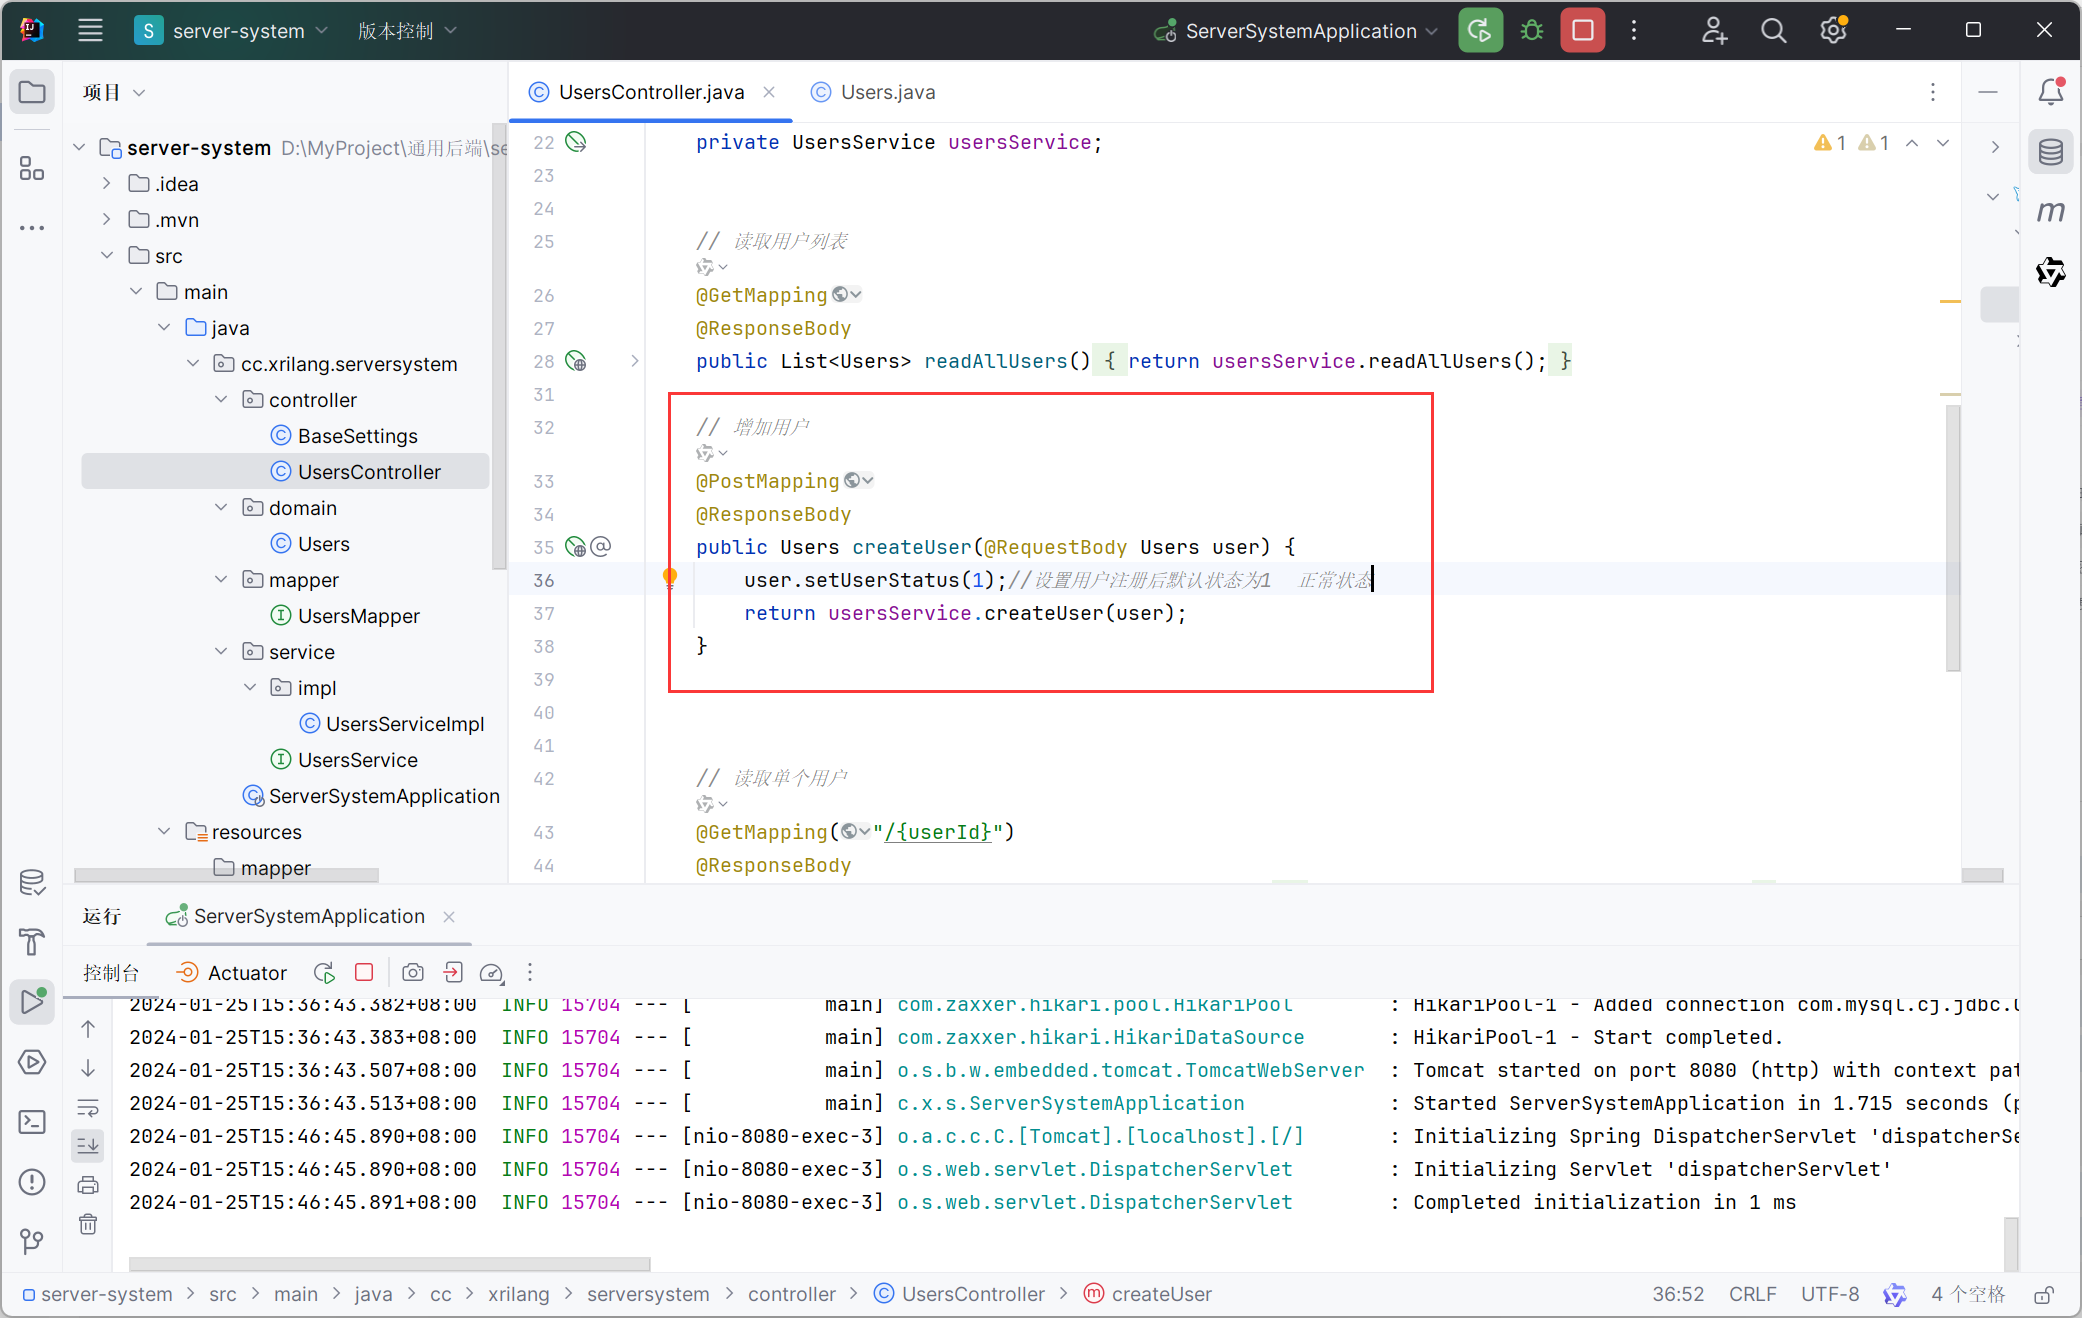Stop the running application in the title bar
Screen dimensions: 2082x1318
tap(1583, 31)
